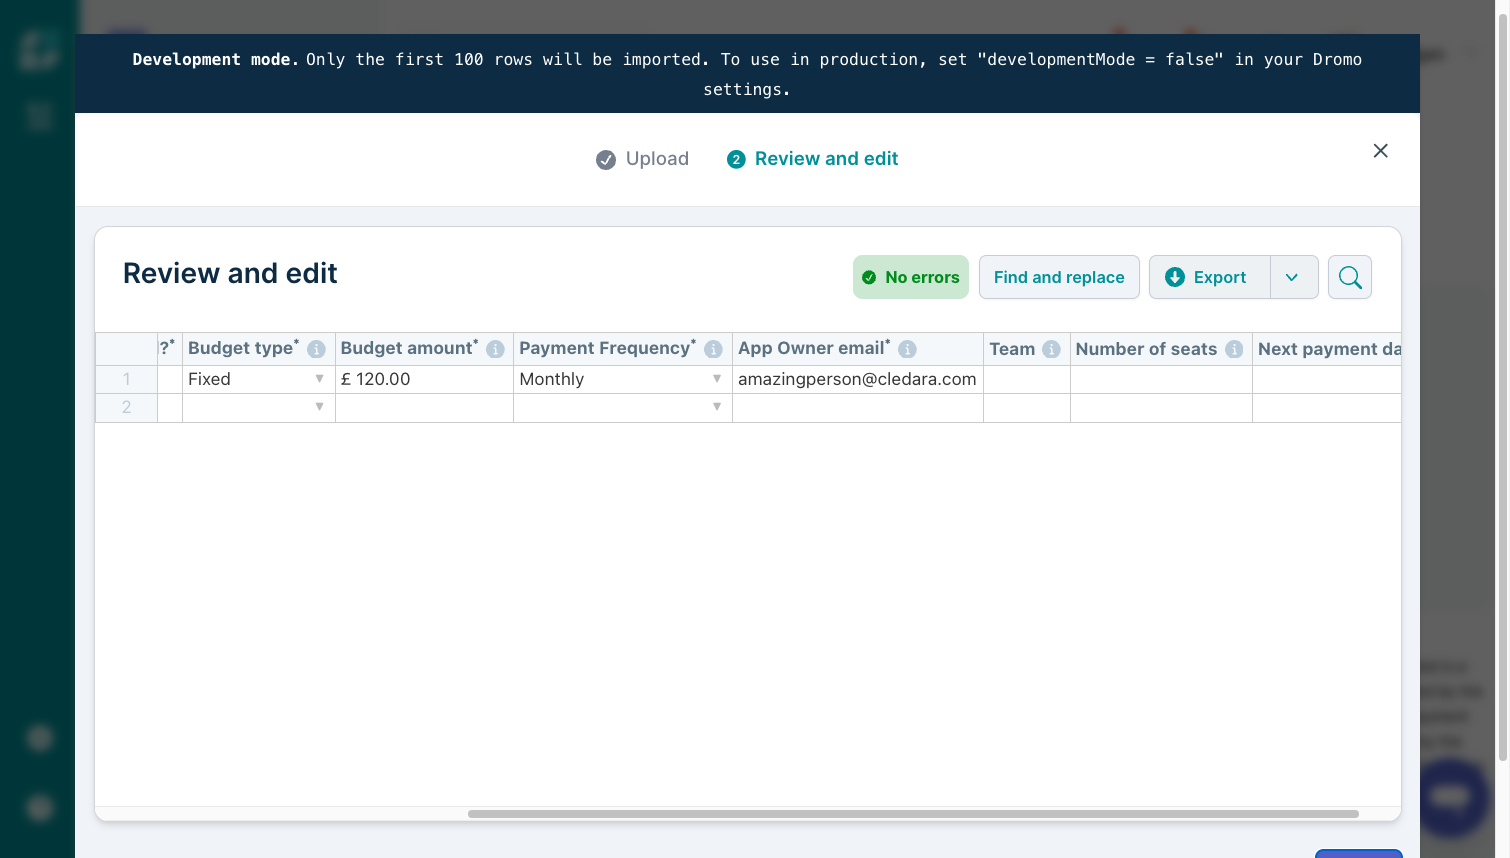1510x858 pixels.
Task: Click the empty Budget amount cell in row 2
Action: click(x=424, y=408)
